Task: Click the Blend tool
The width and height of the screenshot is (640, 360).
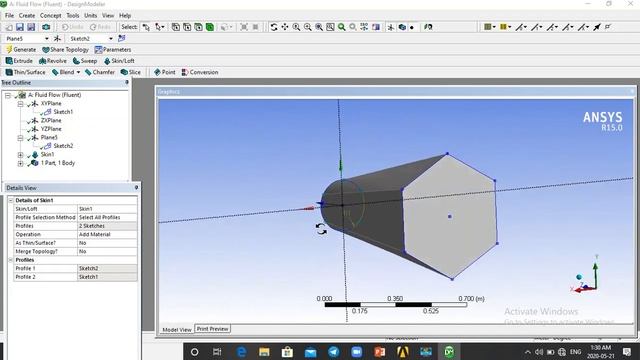Action: pos(63,72)
